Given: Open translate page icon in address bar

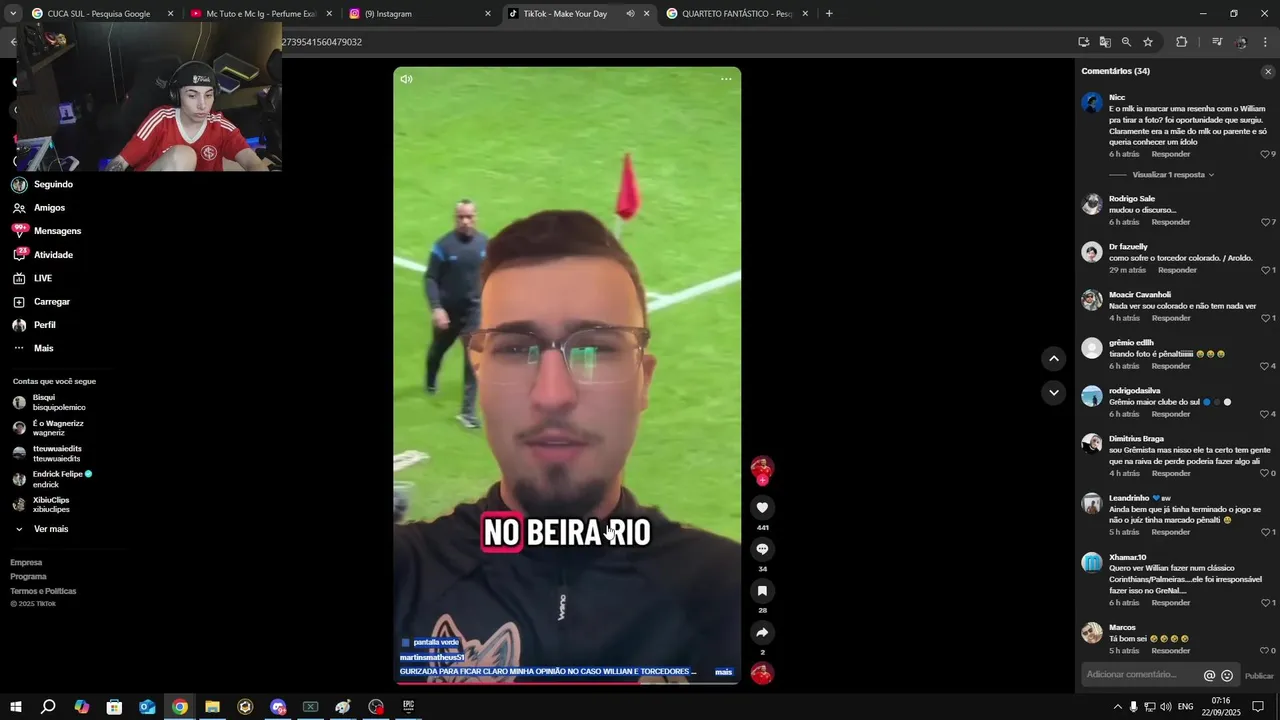Looking at the screenshot, I should tap(1105, 42).
